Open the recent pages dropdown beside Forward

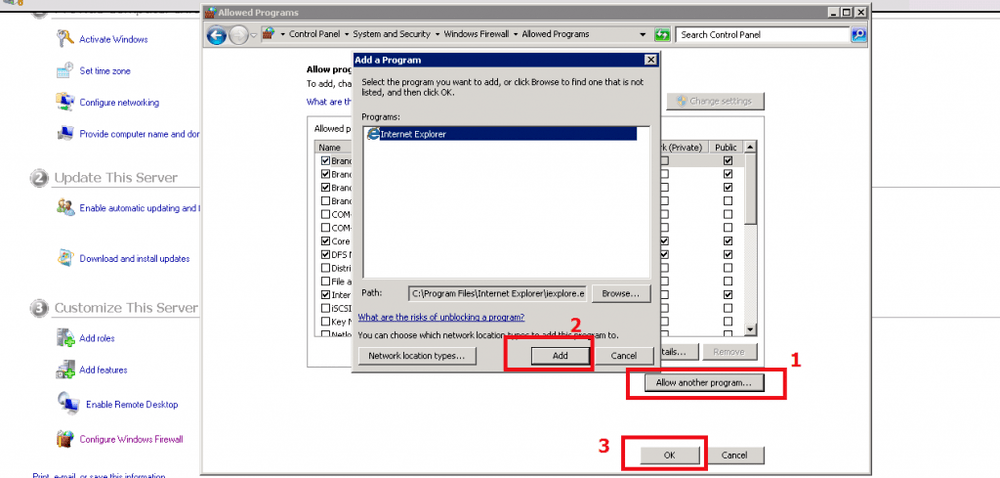[x=254, y=35]
